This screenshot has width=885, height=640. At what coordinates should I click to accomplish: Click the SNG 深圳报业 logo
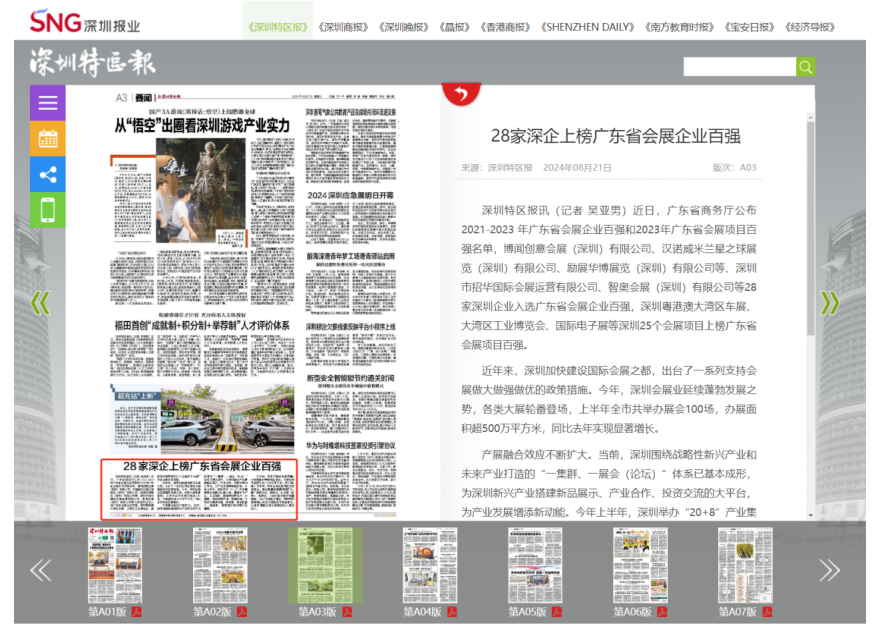point(84,22)
